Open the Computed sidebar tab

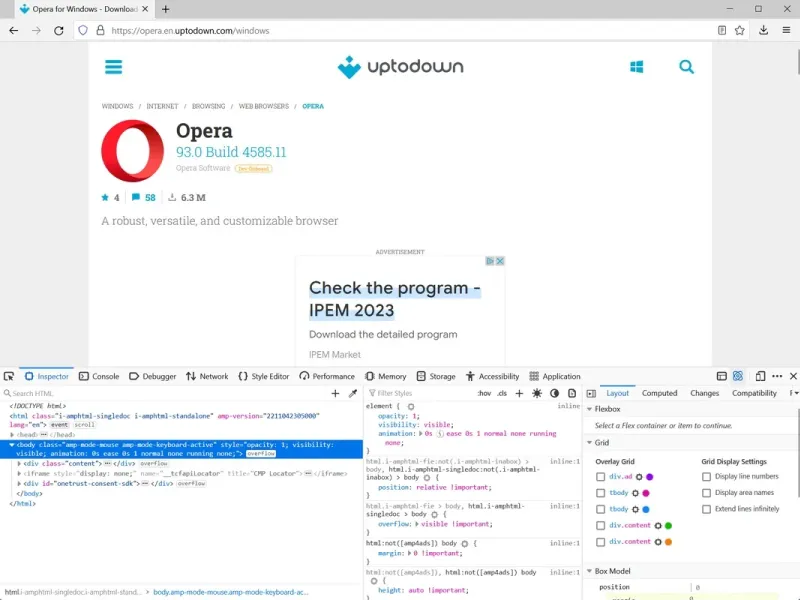pos(659,393)
